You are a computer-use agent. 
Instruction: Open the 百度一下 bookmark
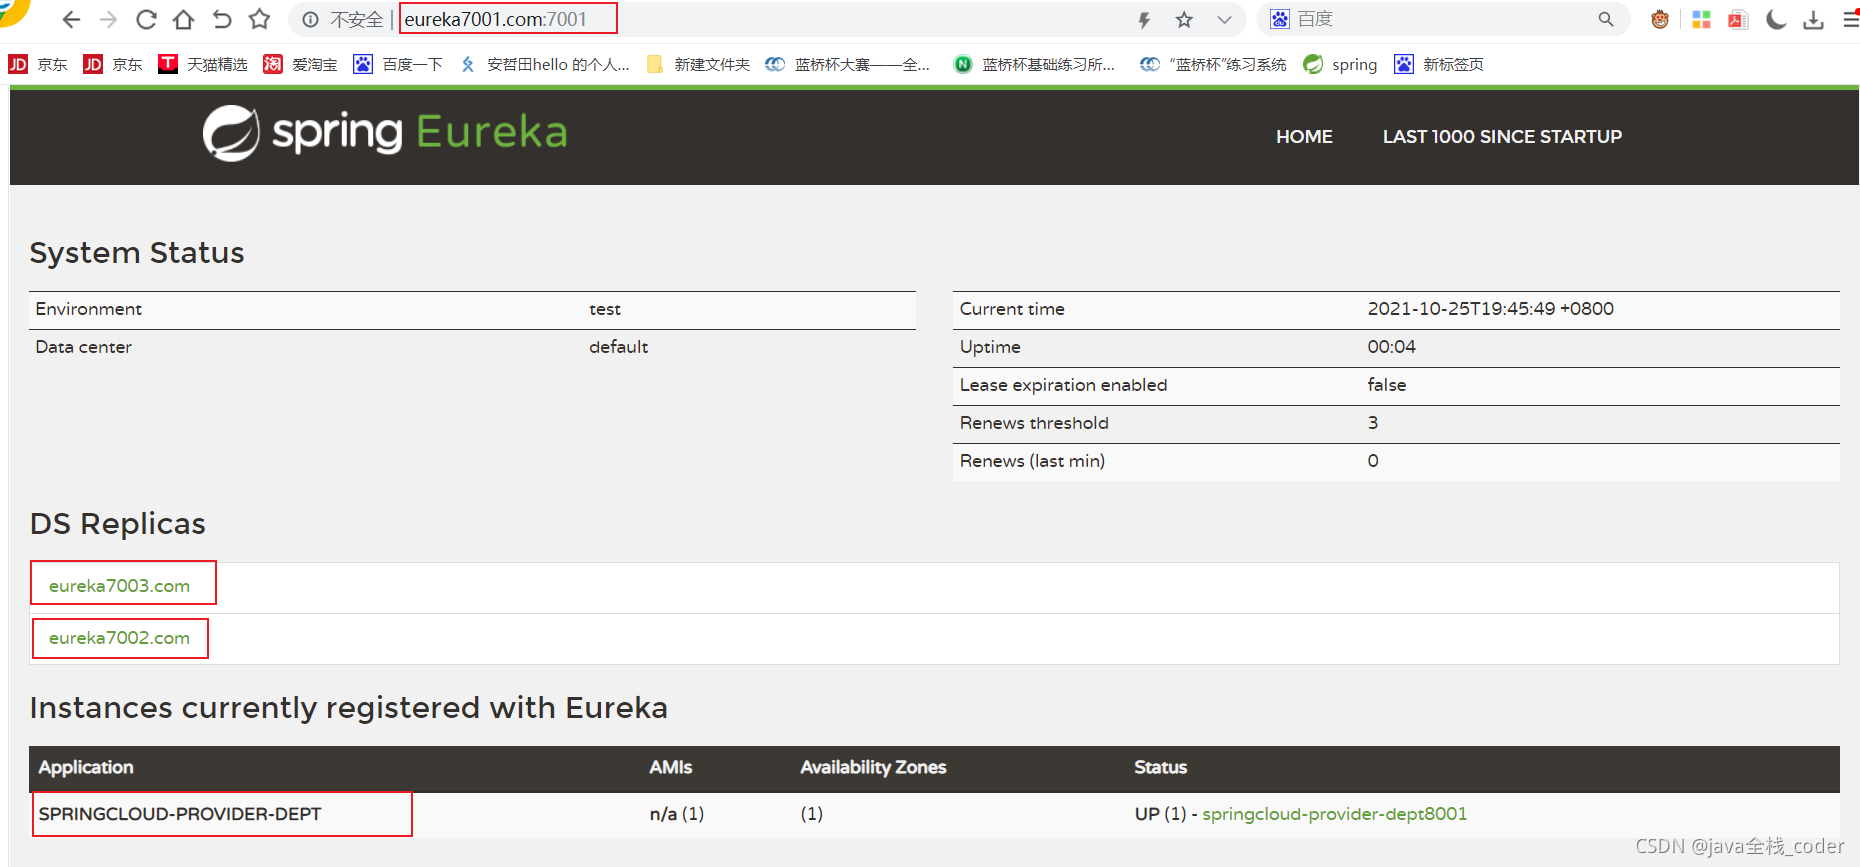click(398, 64)
